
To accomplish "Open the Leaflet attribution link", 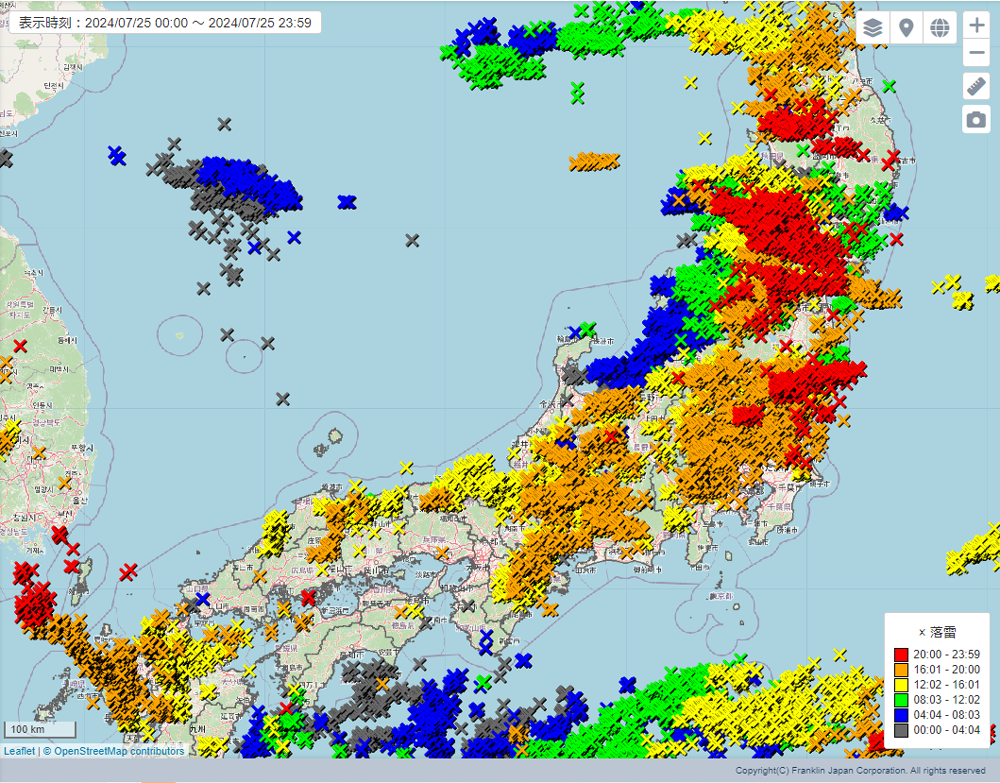I will [18, 751].
